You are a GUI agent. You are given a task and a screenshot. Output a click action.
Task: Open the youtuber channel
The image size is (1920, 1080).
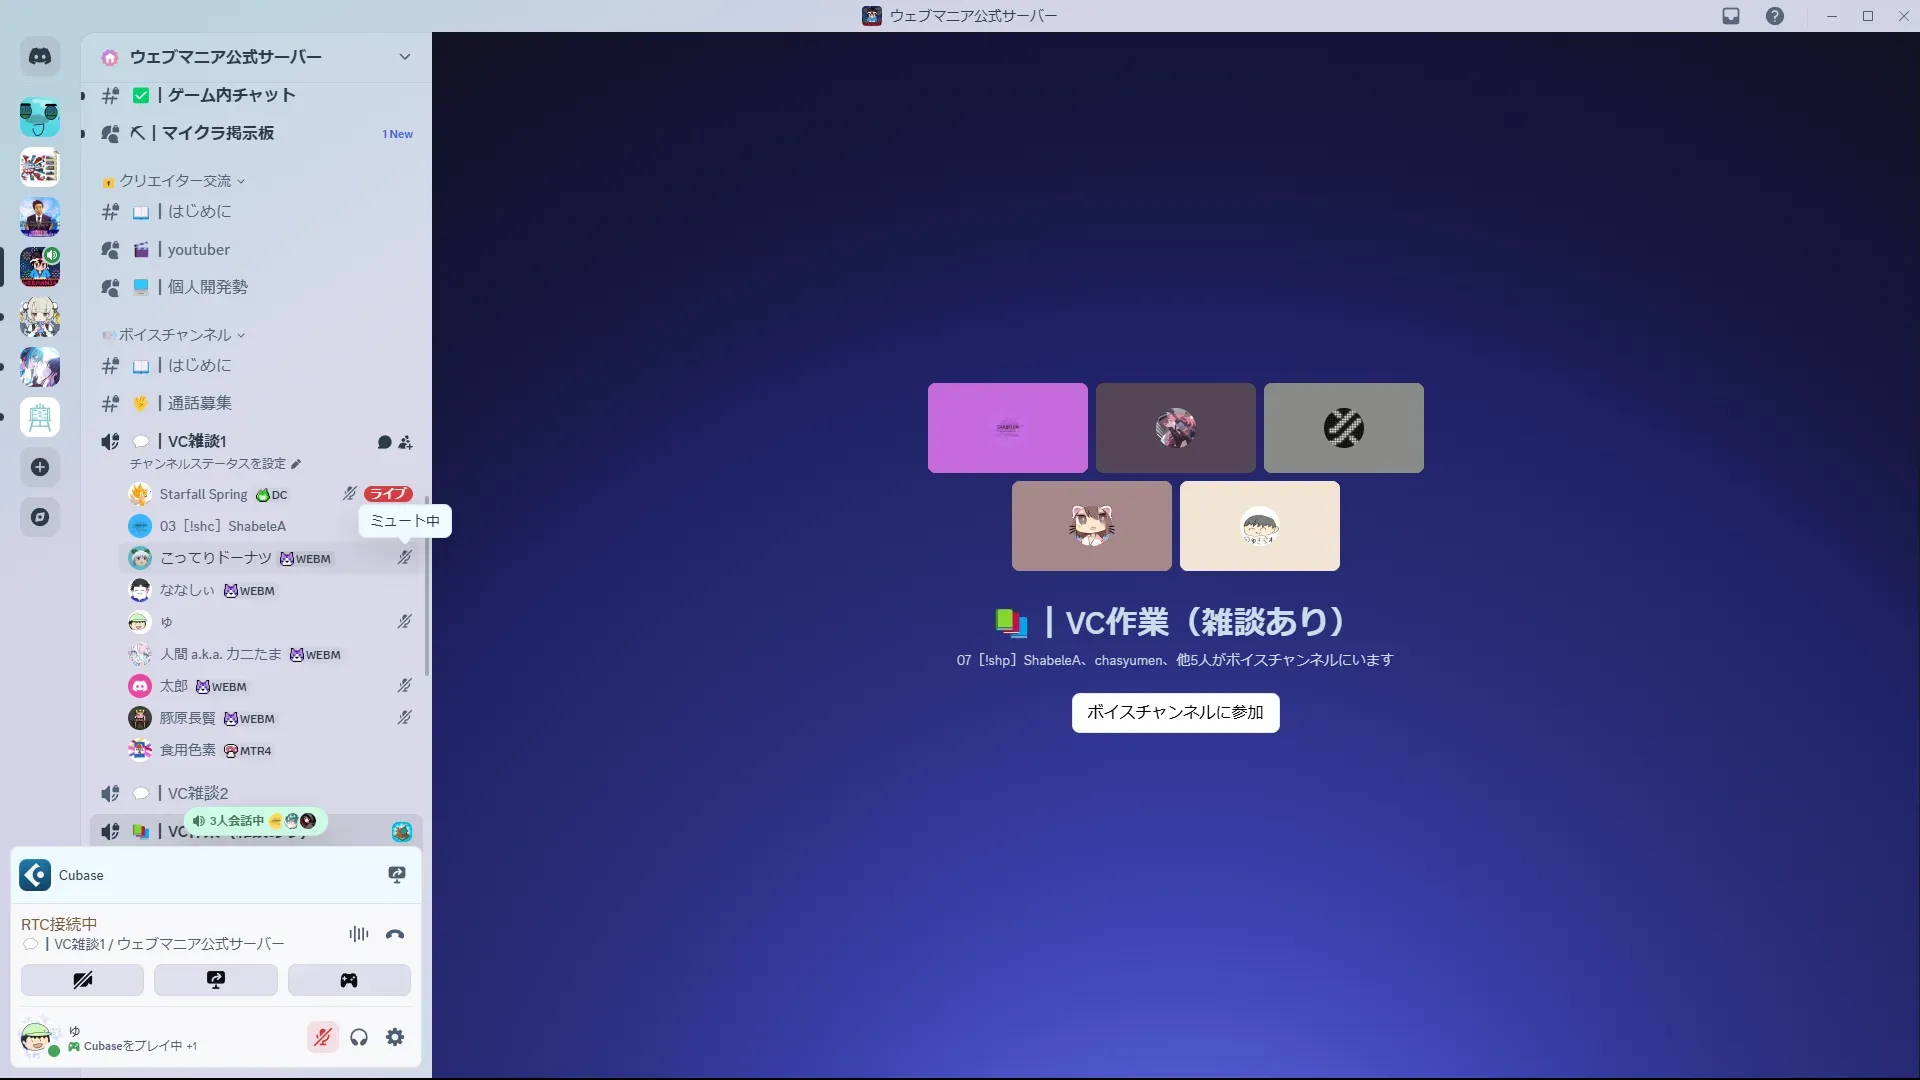click(199, 250)
